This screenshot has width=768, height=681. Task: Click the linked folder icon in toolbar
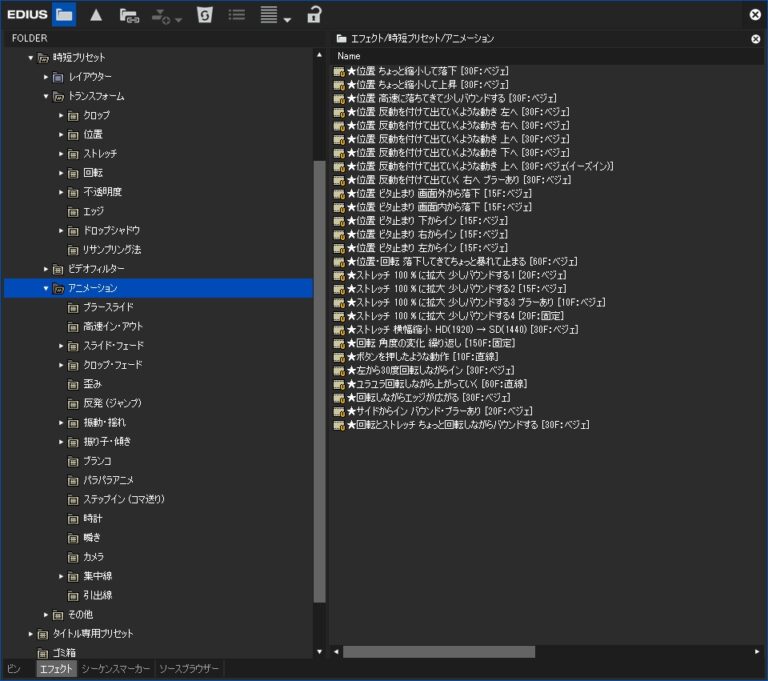[x=129, y=15]
